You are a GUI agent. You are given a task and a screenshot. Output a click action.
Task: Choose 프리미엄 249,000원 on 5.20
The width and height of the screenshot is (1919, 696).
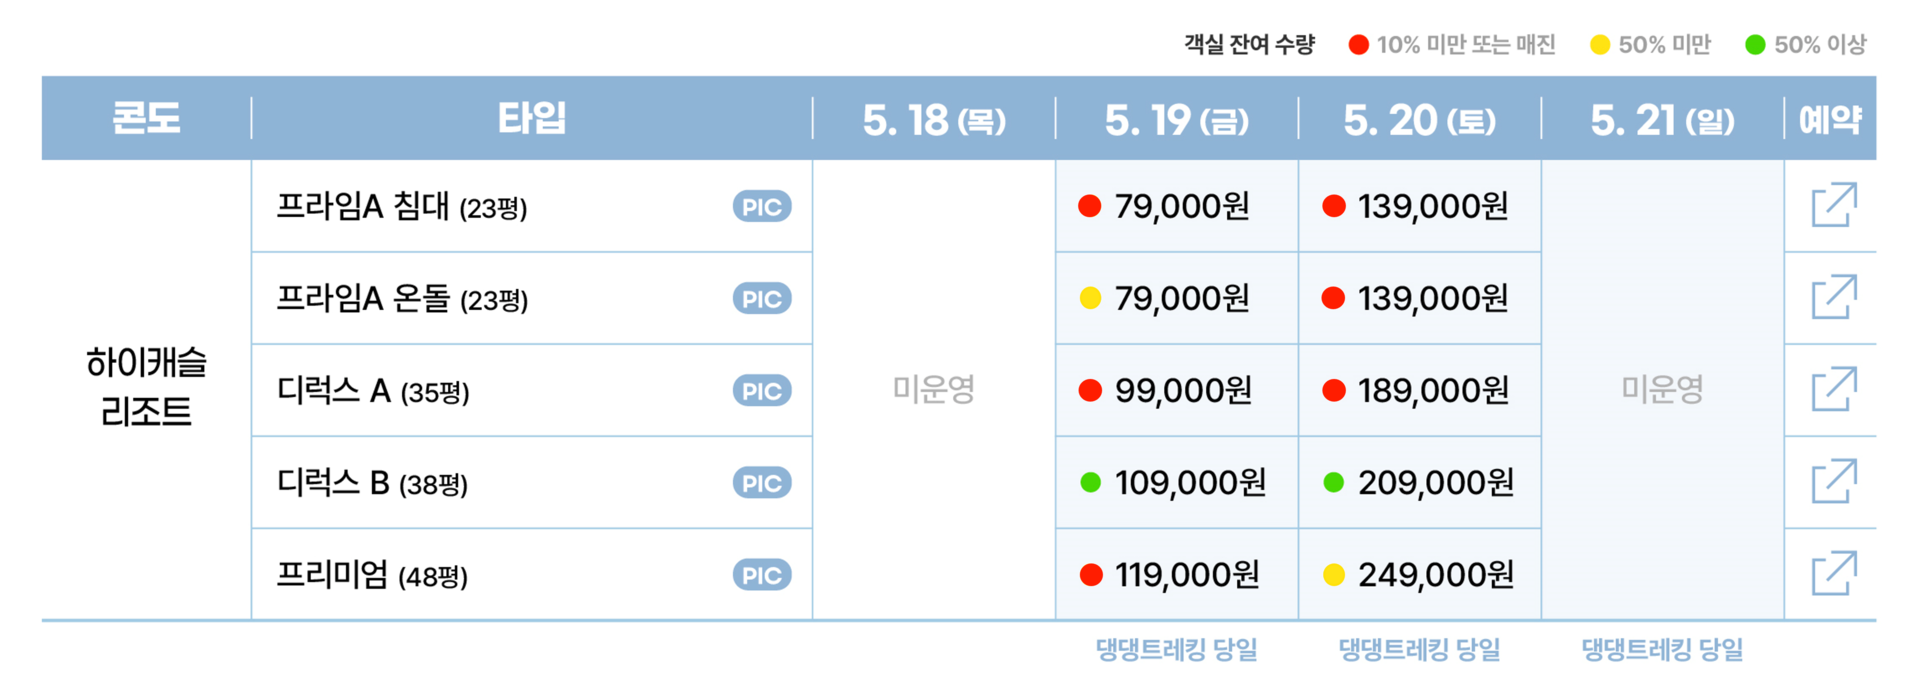point(1420,574)
